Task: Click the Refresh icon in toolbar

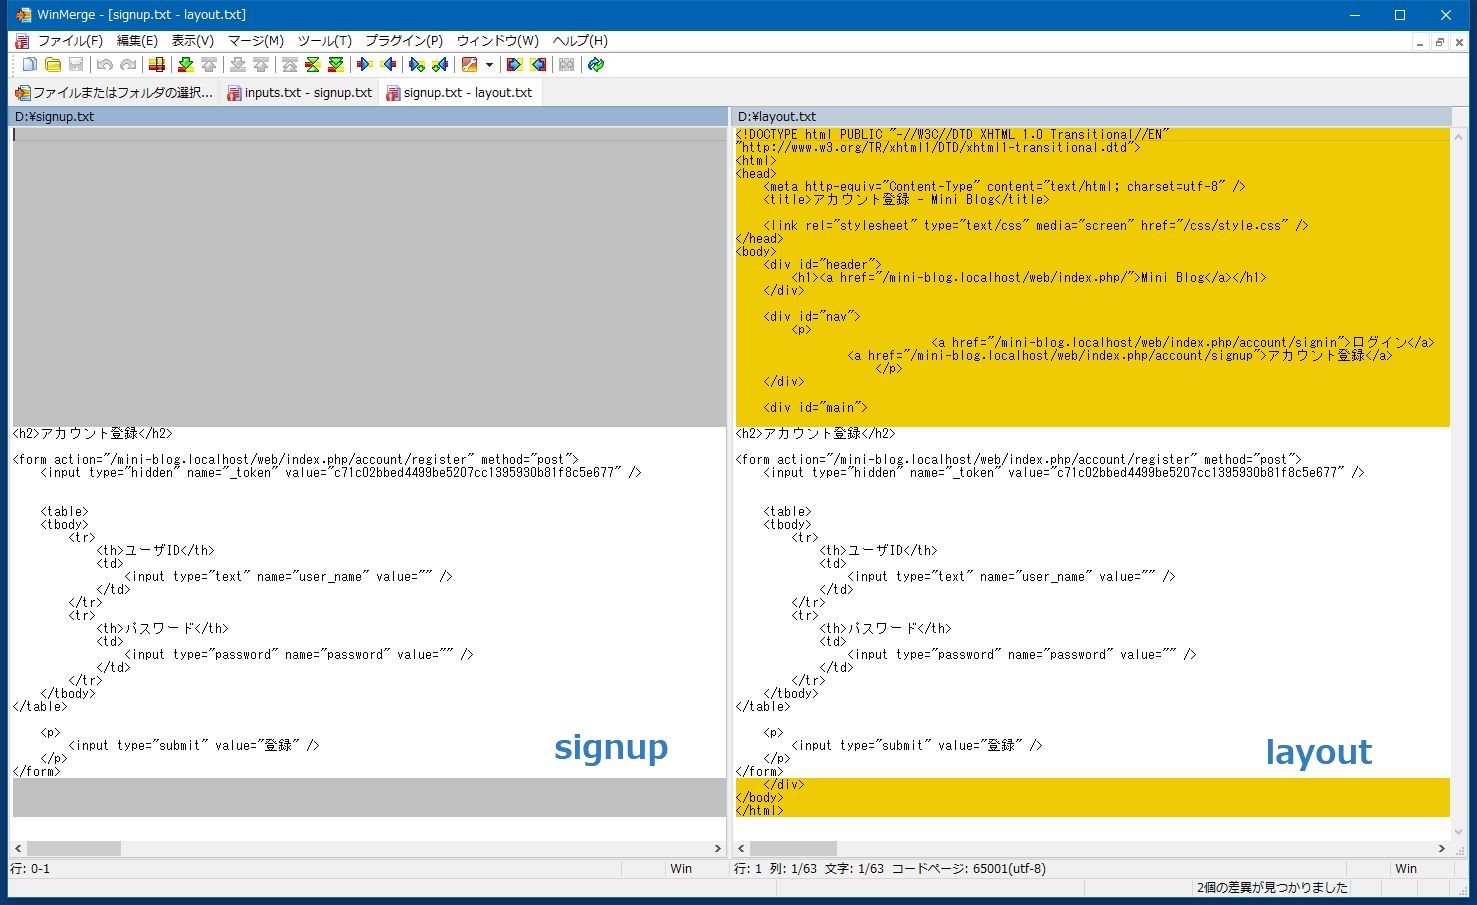Action: pyautogui.click(x=596, y=65)
